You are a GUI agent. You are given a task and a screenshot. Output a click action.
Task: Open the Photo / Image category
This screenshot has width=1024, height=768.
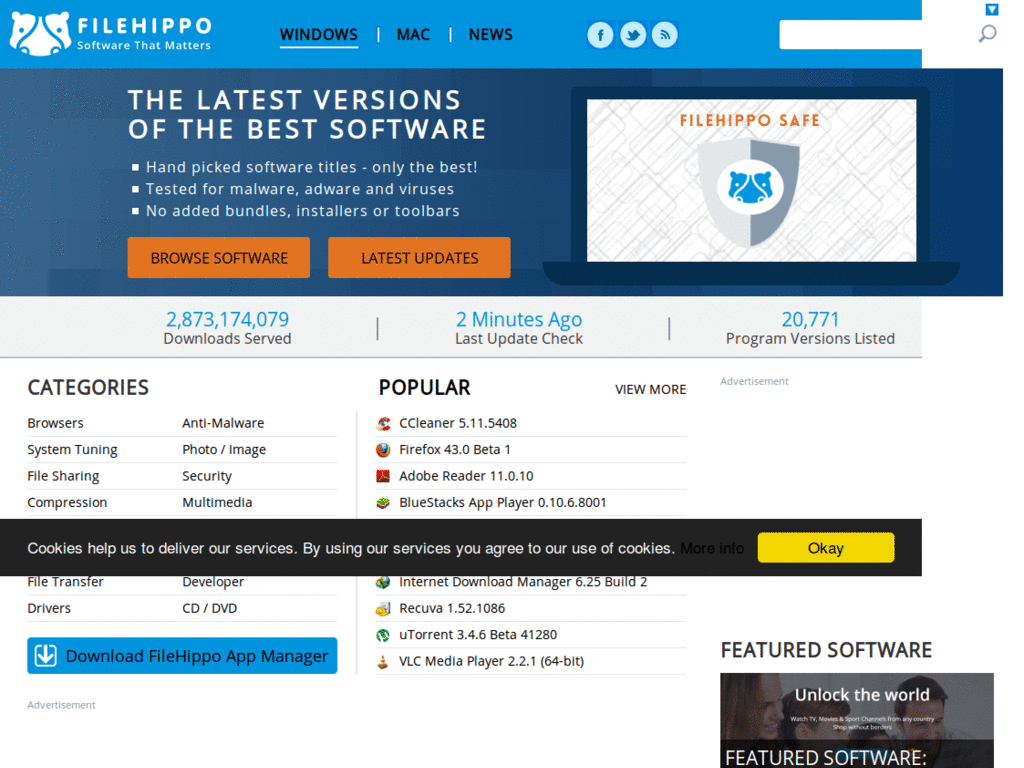(224, 450)
